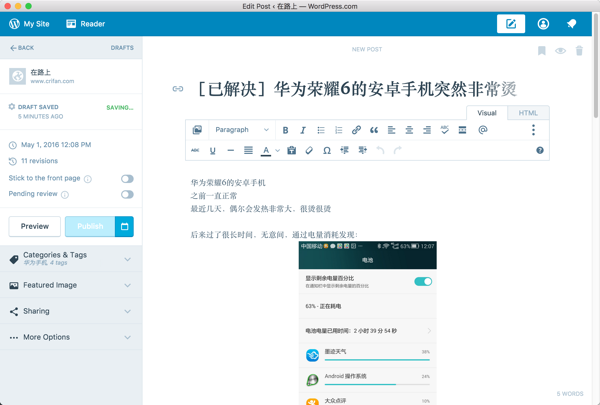This screenshot has height=405, width=600.
Task: Show info about Pending review
Action: (x=65, y=195)
